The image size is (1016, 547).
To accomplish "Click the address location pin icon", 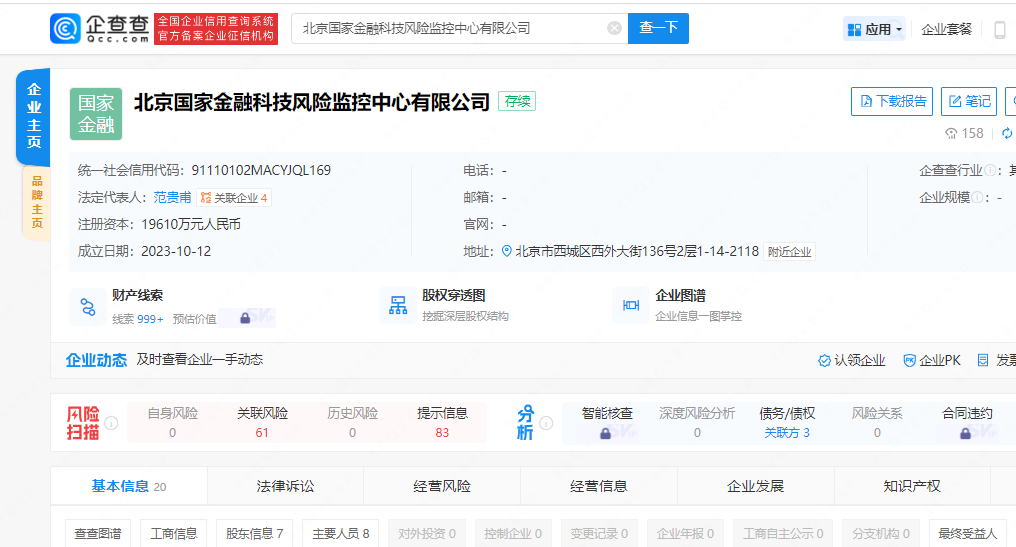I will pos(507,251).
